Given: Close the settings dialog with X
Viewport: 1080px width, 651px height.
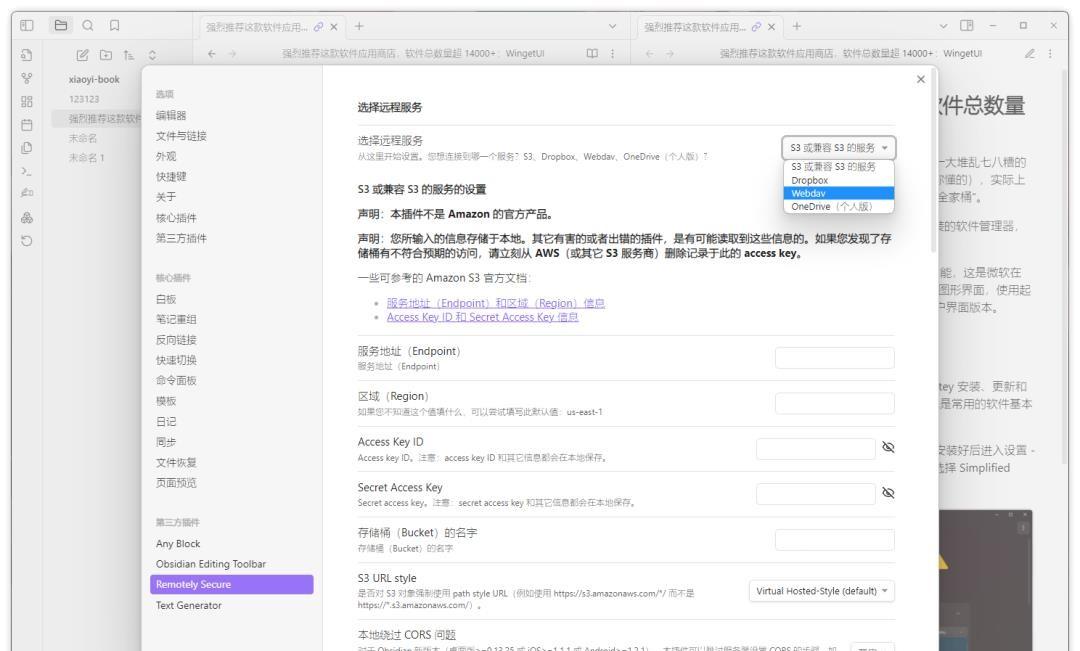Looking at the screenshot, I should pyautogui.click(x=921, y=81).
